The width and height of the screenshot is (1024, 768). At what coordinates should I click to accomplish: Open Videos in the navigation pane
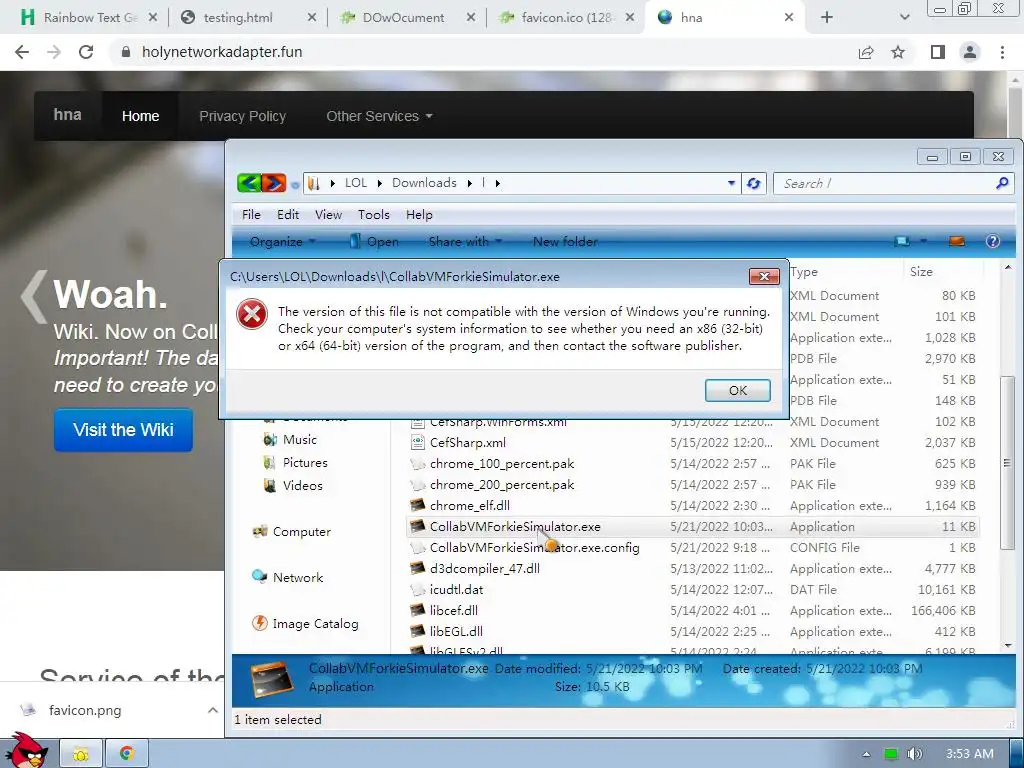click(302, 485)
